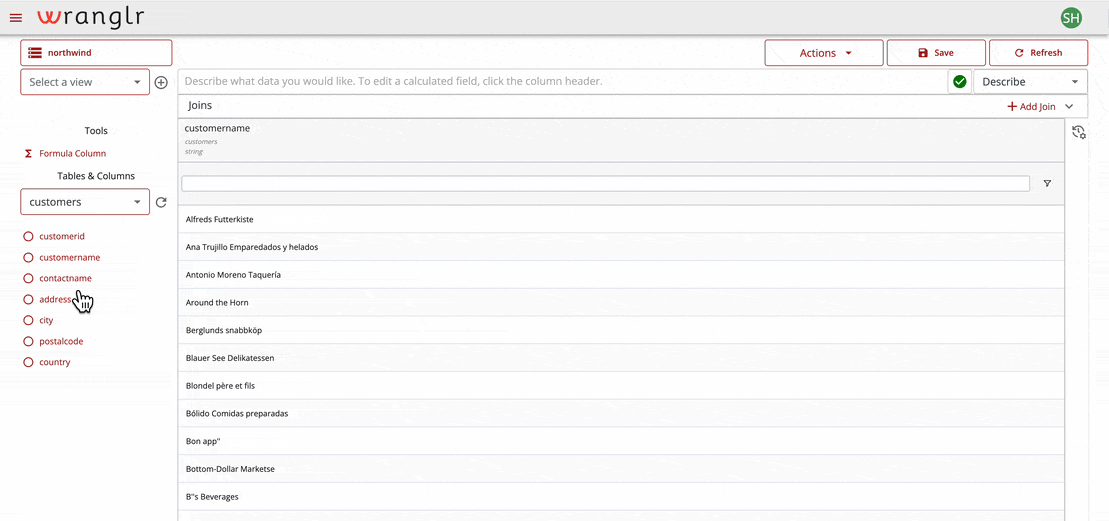This screenshot has height=521, width=1109.
Task: Click the Refresh button
Action: click(1038, 53)
